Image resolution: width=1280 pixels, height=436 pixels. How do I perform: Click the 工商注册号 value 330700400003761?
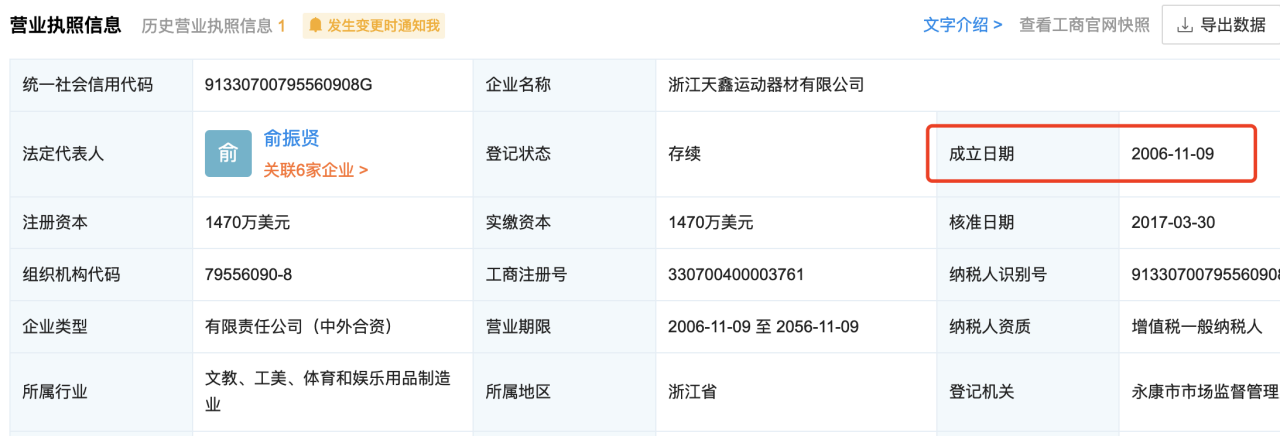tap(736, 274)
